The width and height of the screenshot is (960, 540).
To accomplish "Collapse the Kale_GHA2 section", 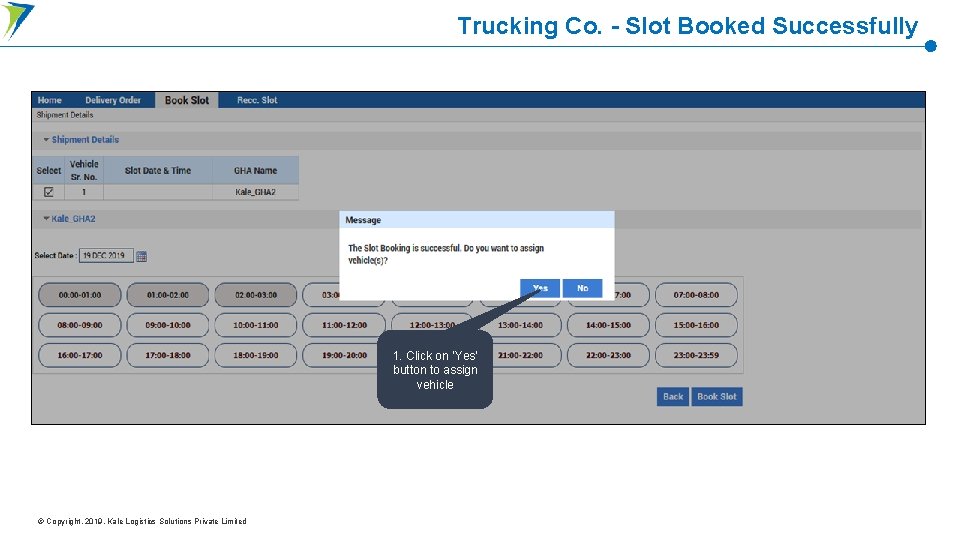I will (46, 219).
